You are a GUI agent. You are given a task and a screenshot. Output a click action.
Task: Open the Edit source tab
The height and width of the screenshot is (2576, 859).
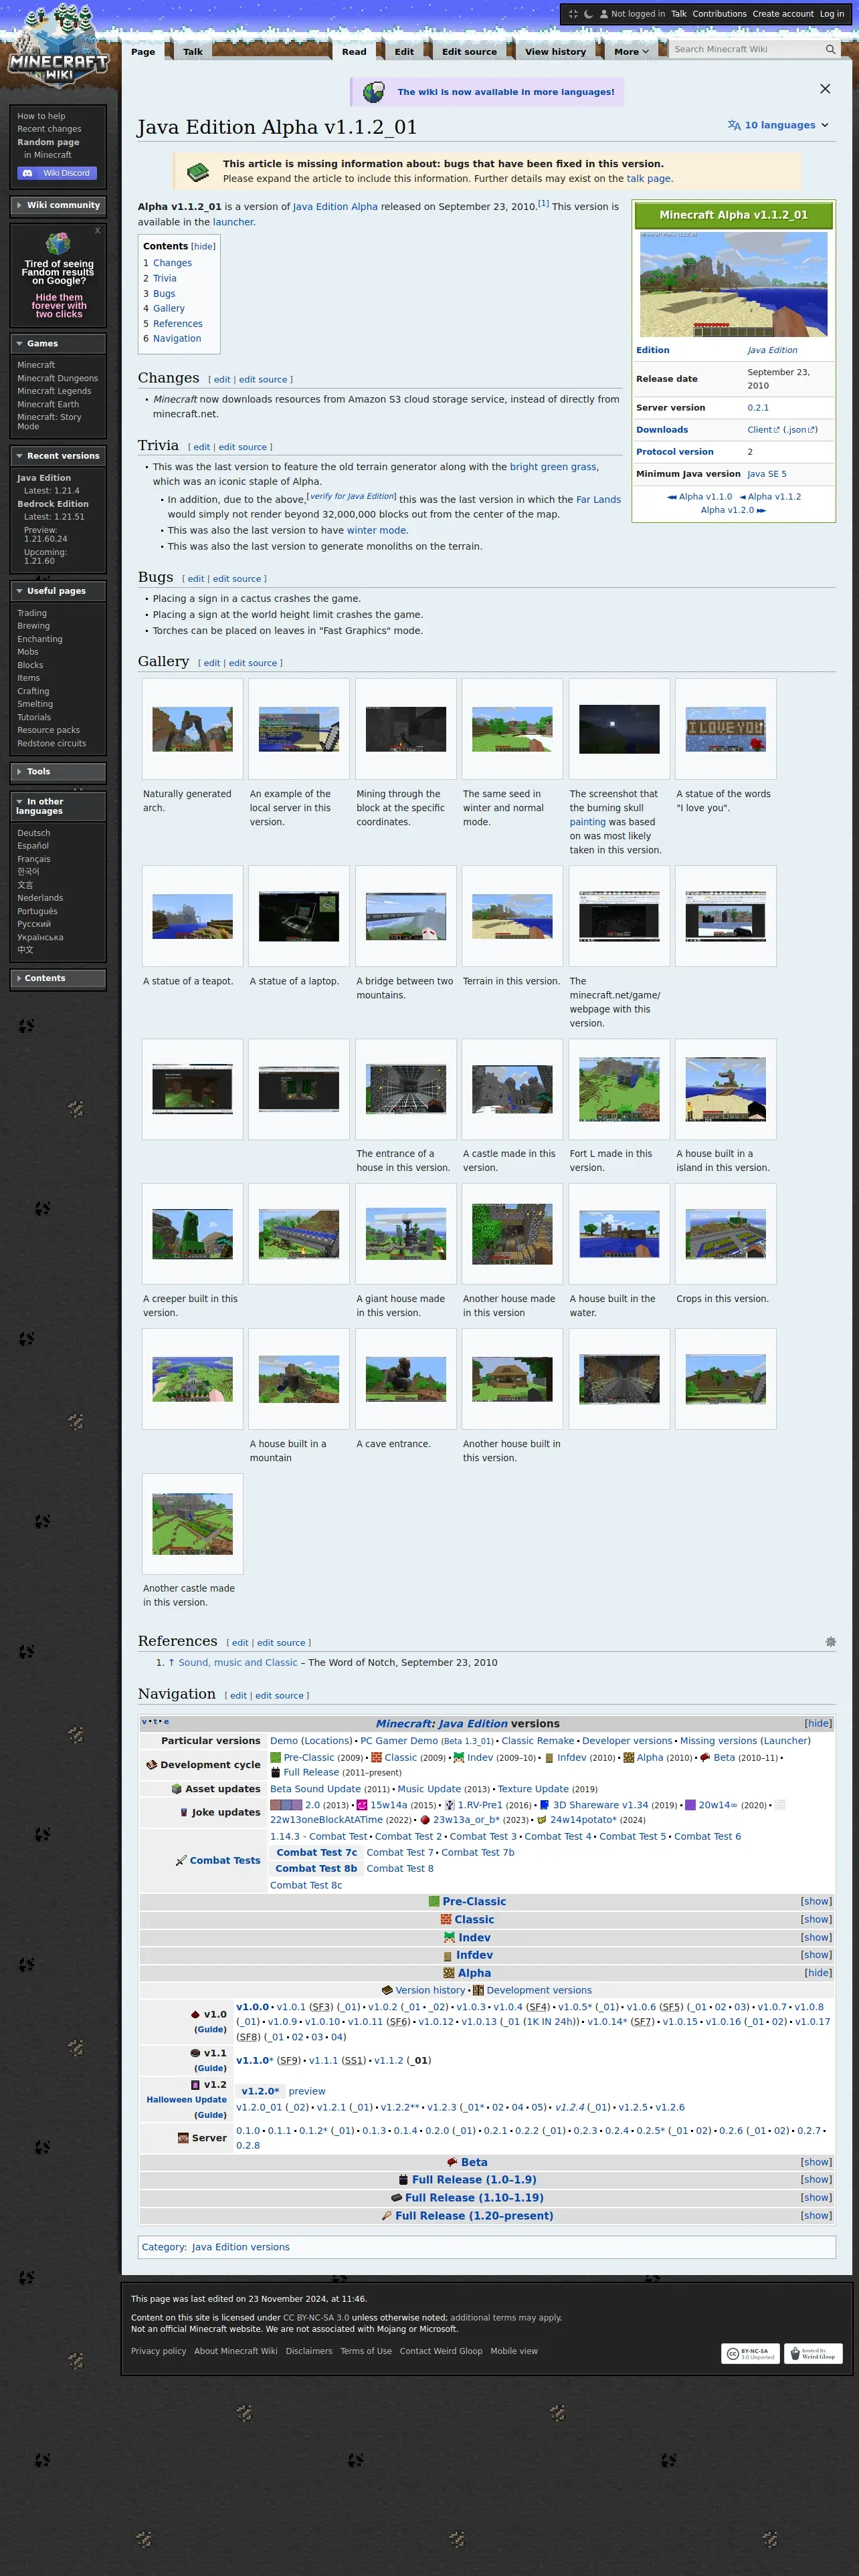469,52
